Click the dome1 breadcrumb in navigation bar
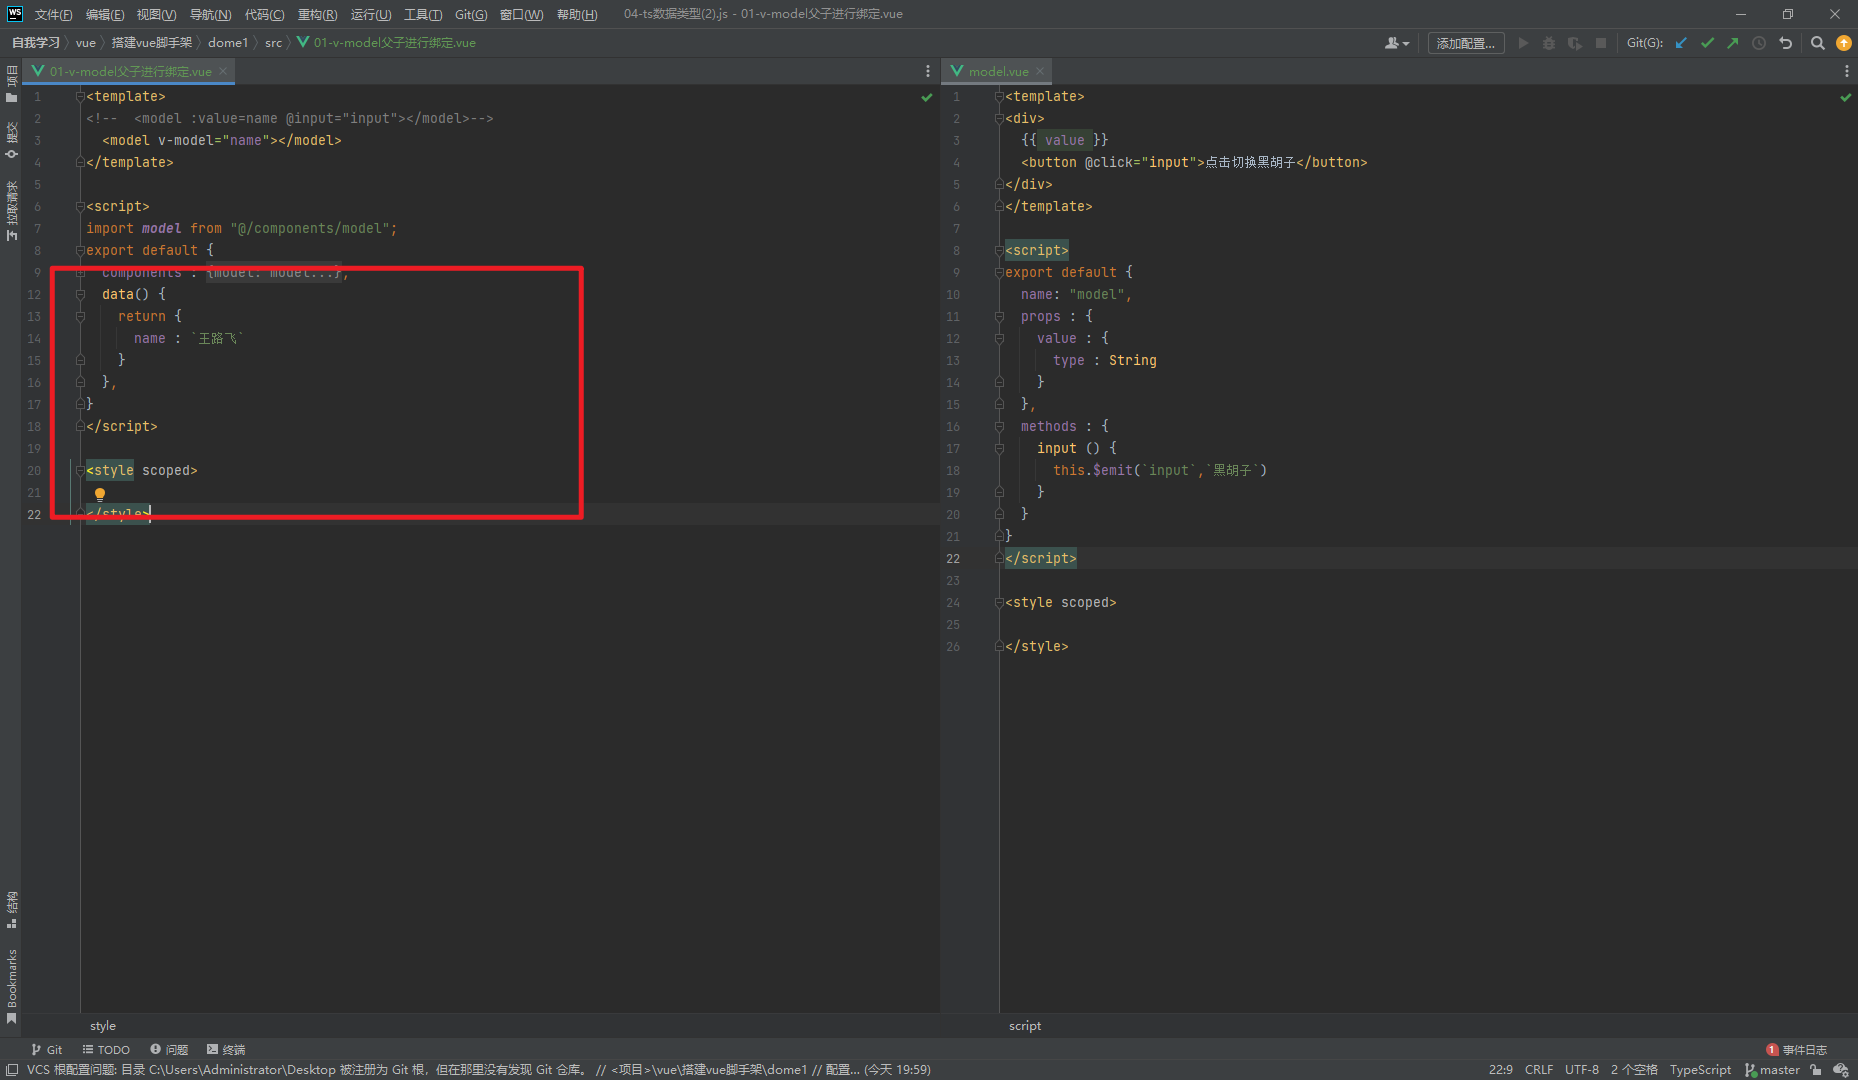Image resolution: width=1858 pixels, height=1080 pixels. tap(228, 43)
